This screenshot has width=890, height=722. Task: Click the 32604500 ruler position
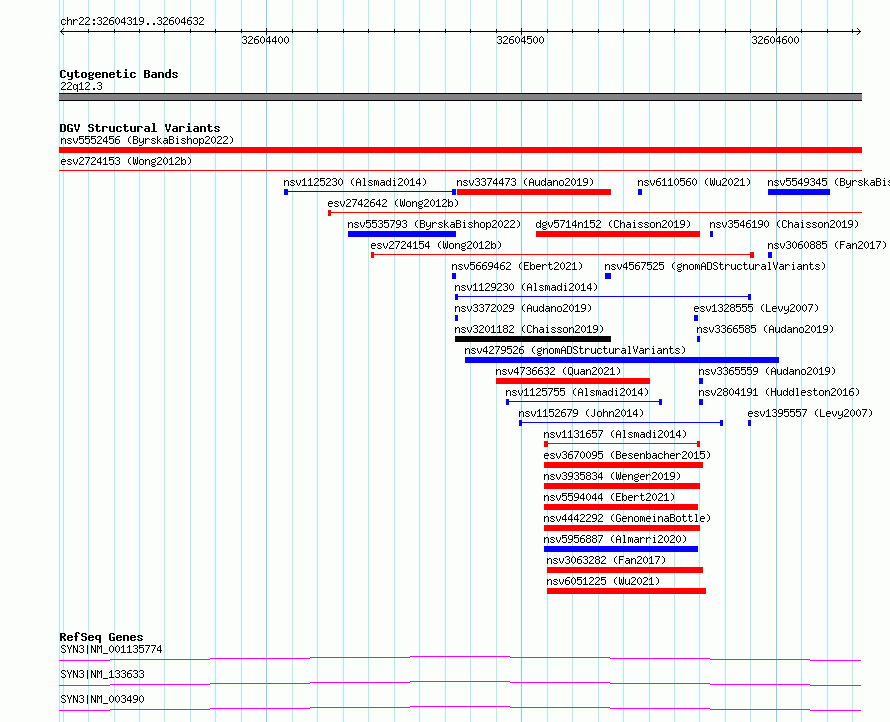[520, 40]
